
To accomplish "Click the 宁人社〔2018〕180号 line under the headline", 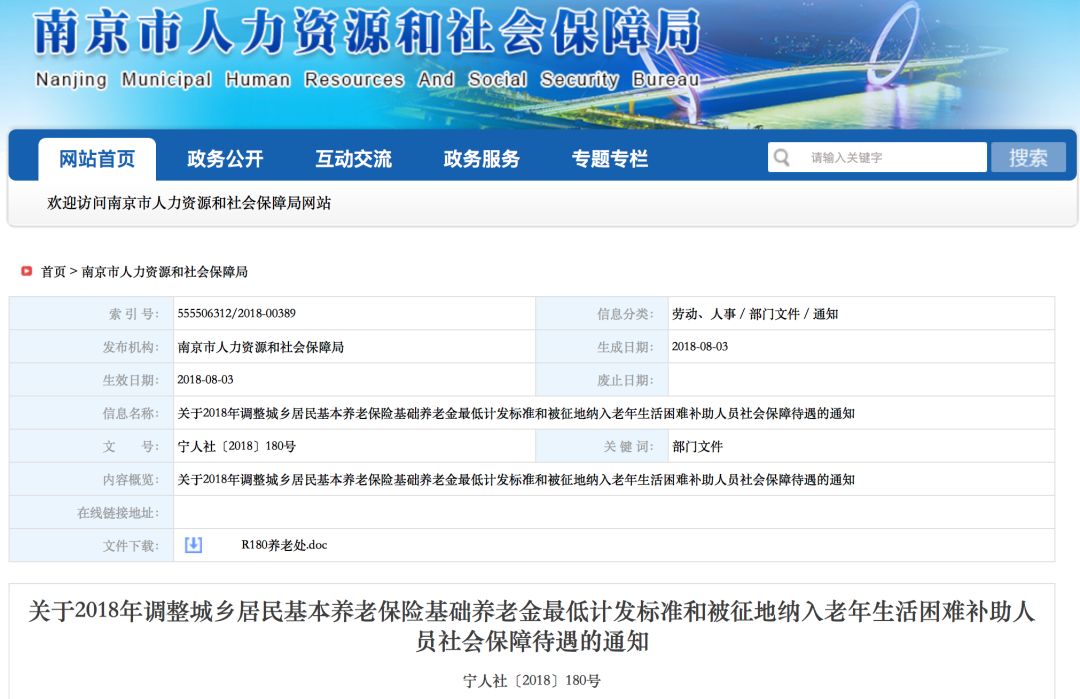I will pos(532,680).
